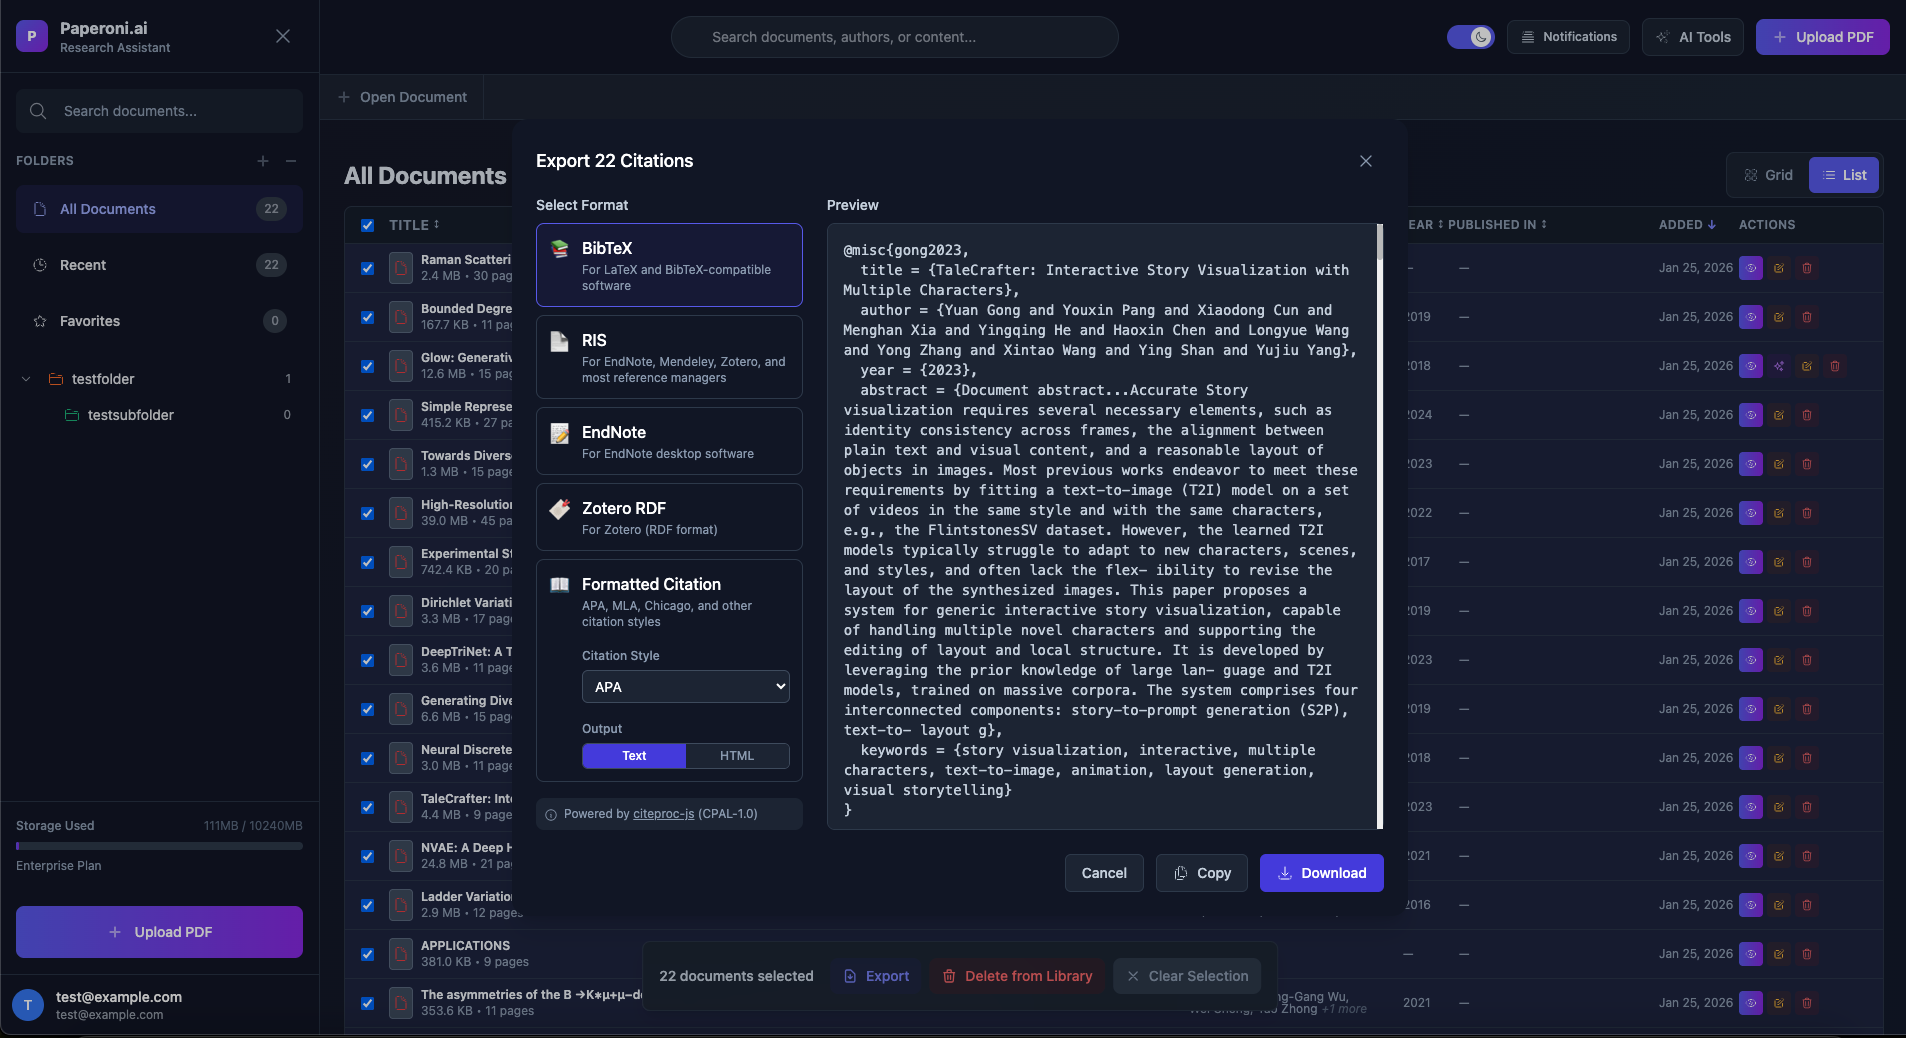The height and width of the screenshot is (1038, 1906).
Task: Choose the EndNote export format
Action: 667,441
